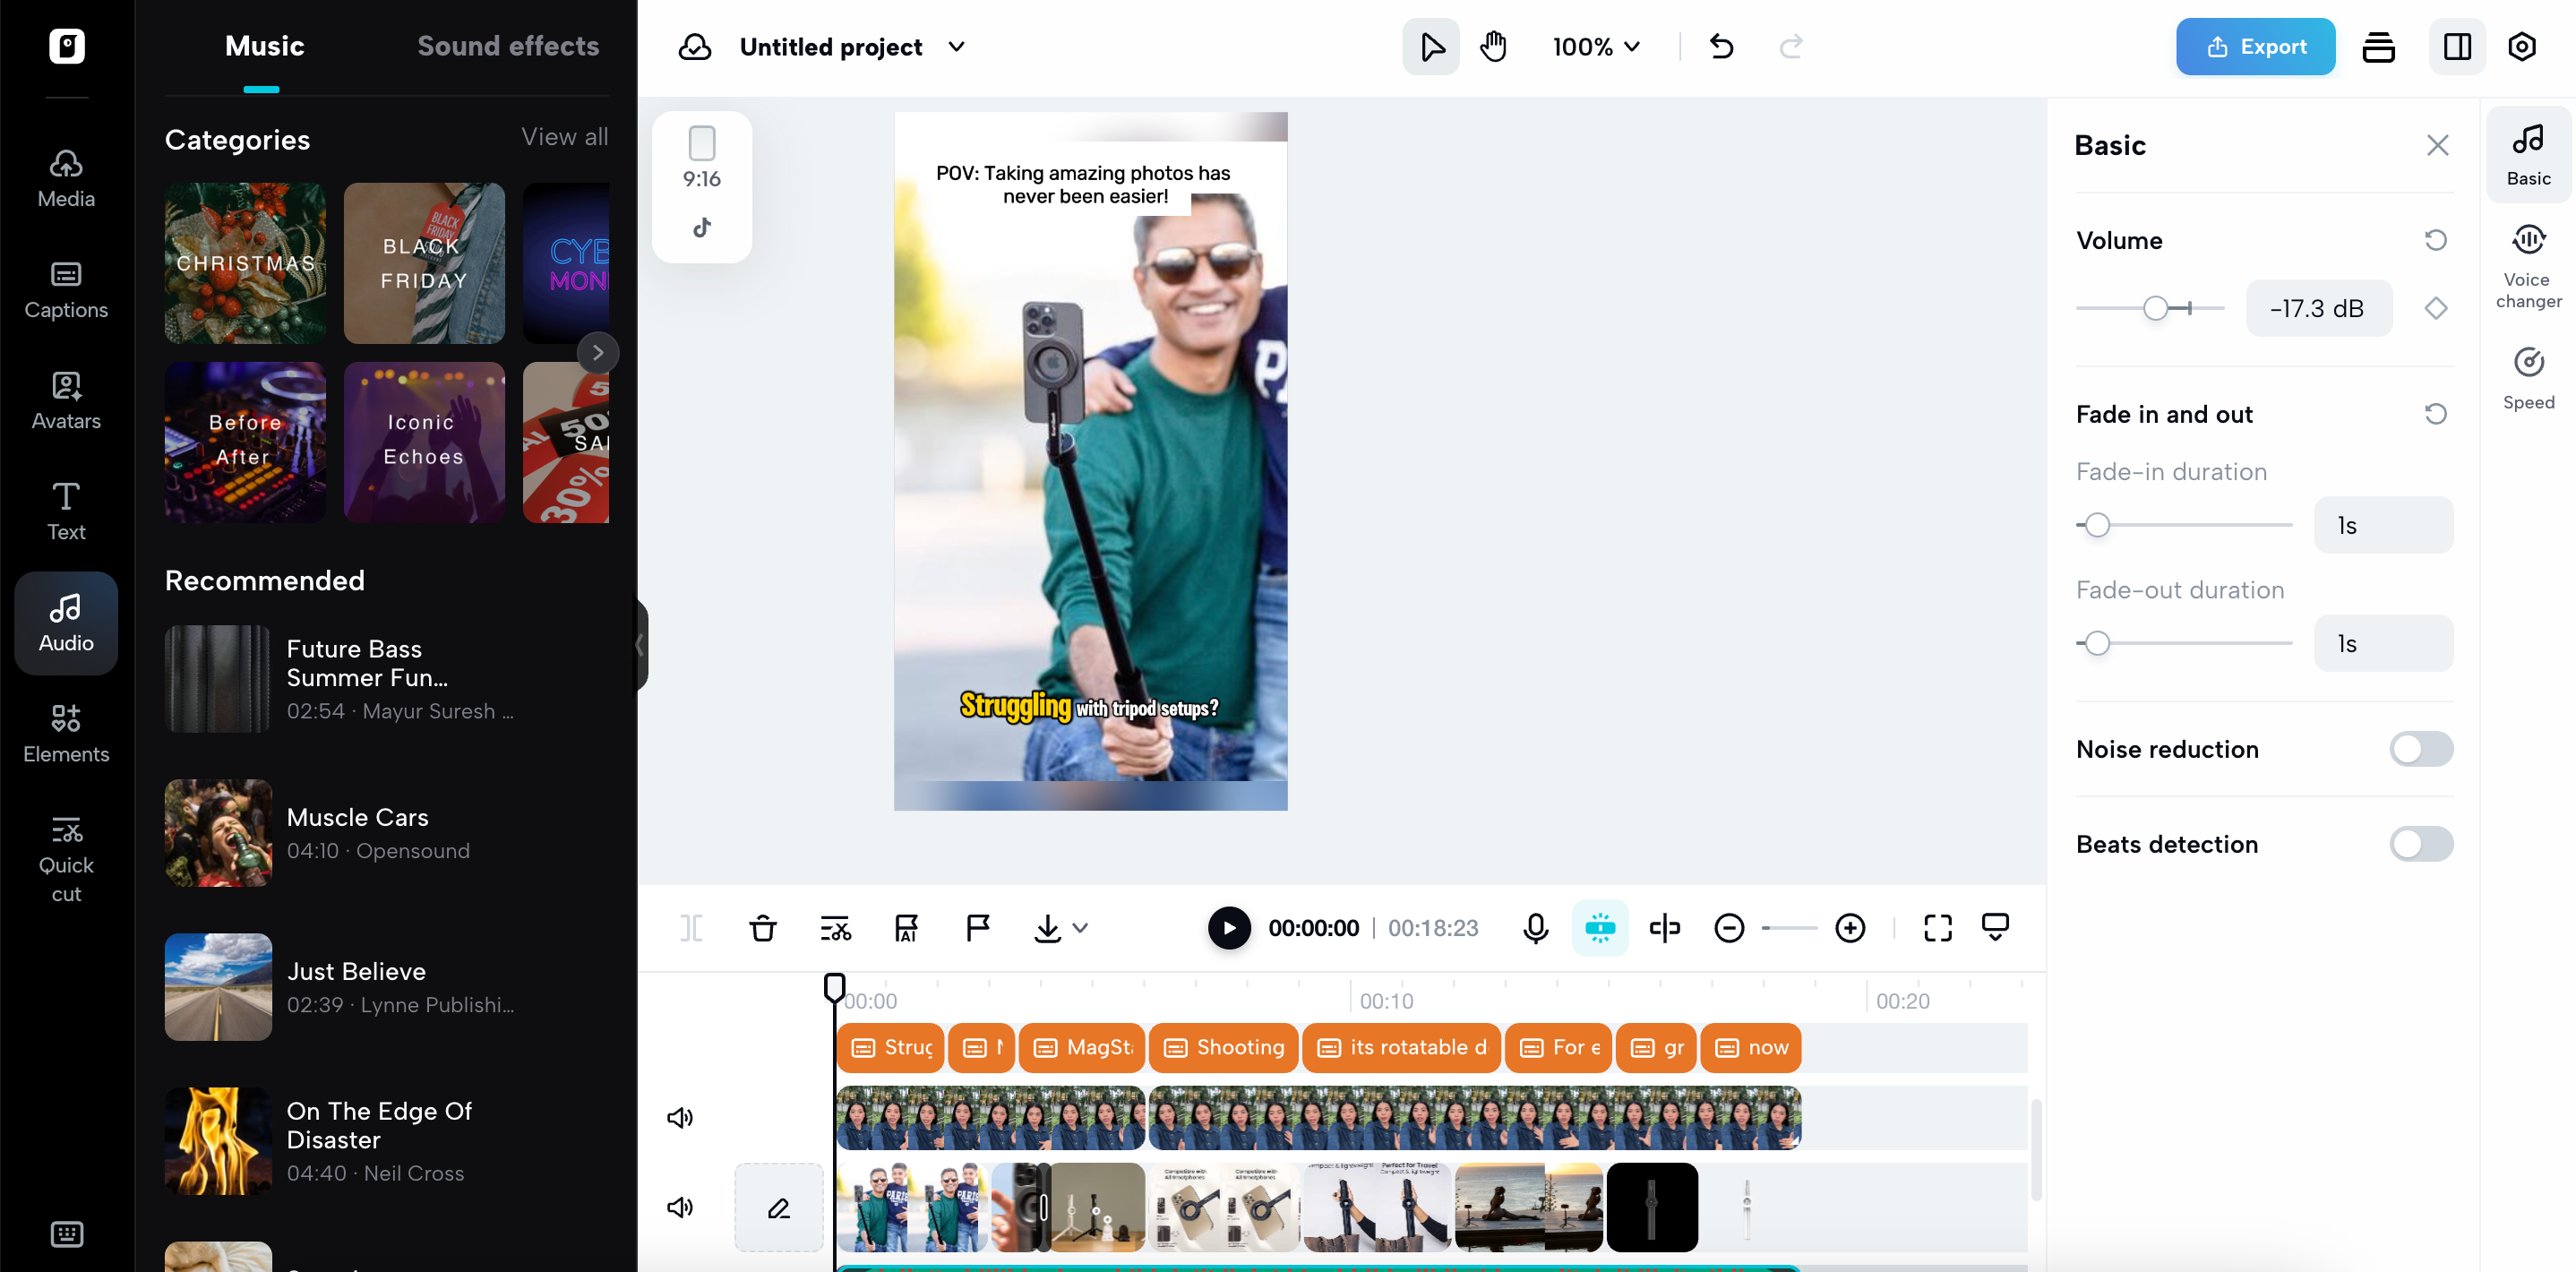
Task: Open the Media panel
Action: coord(66,179)
